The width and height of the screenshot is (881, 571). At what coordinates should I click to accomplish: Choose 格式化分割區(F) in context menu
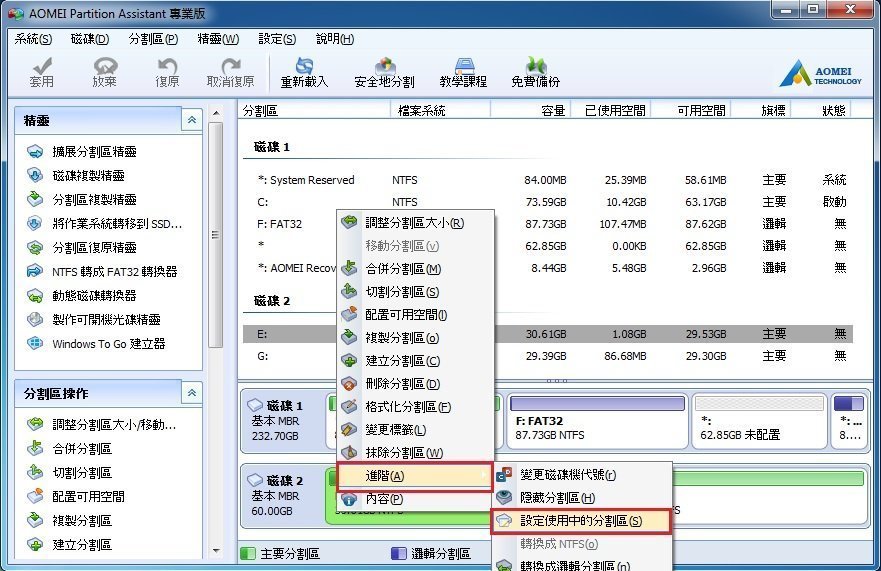(415, 407)
